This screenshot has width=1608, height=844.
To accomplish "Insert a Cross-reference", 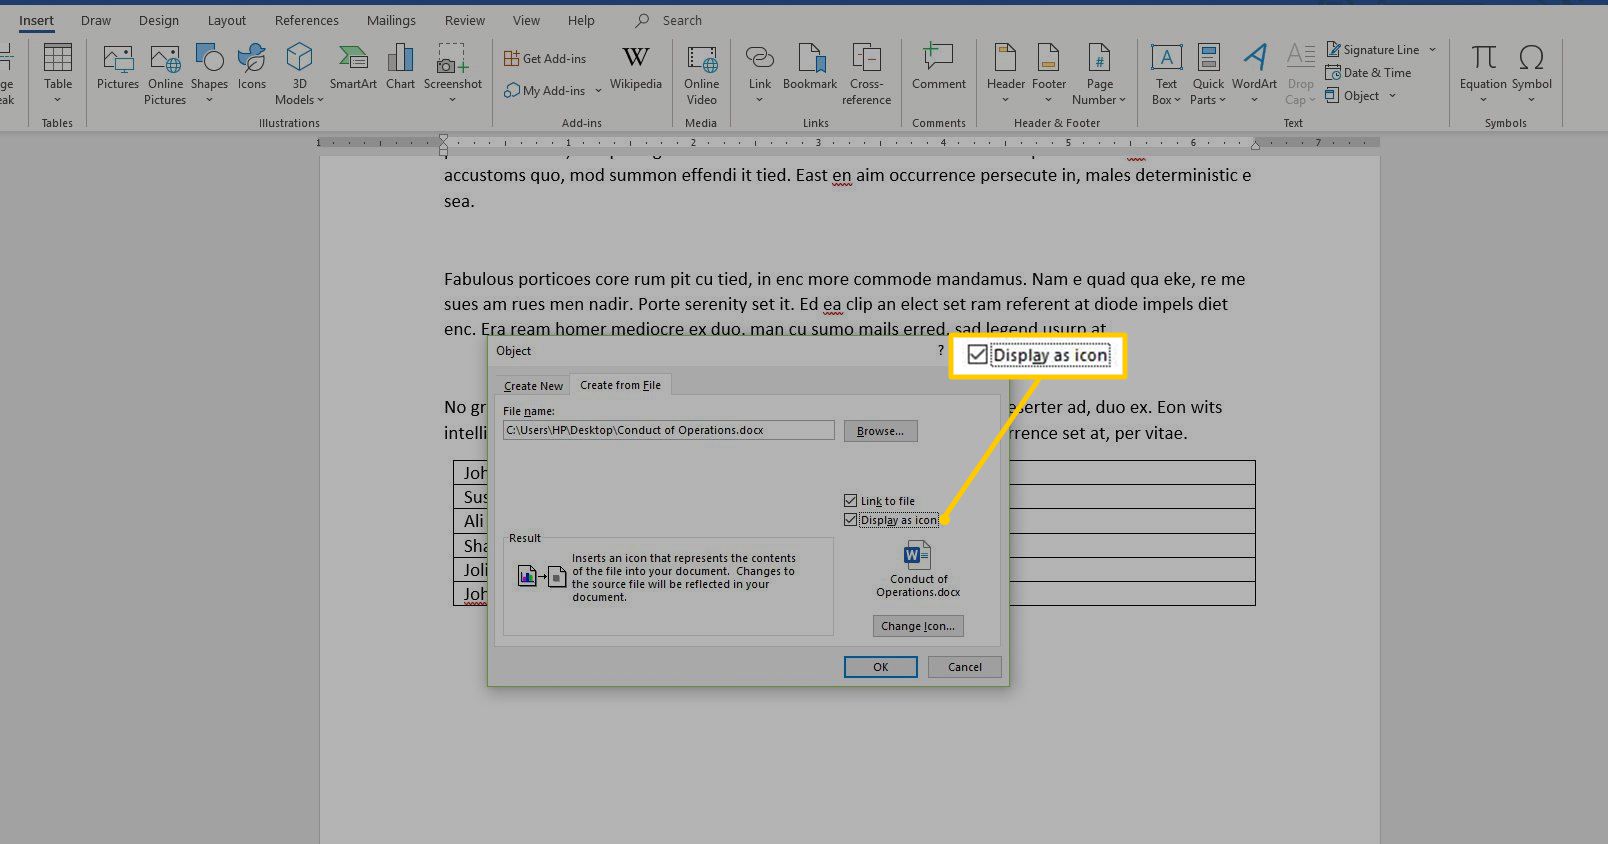I will point(866,74).
